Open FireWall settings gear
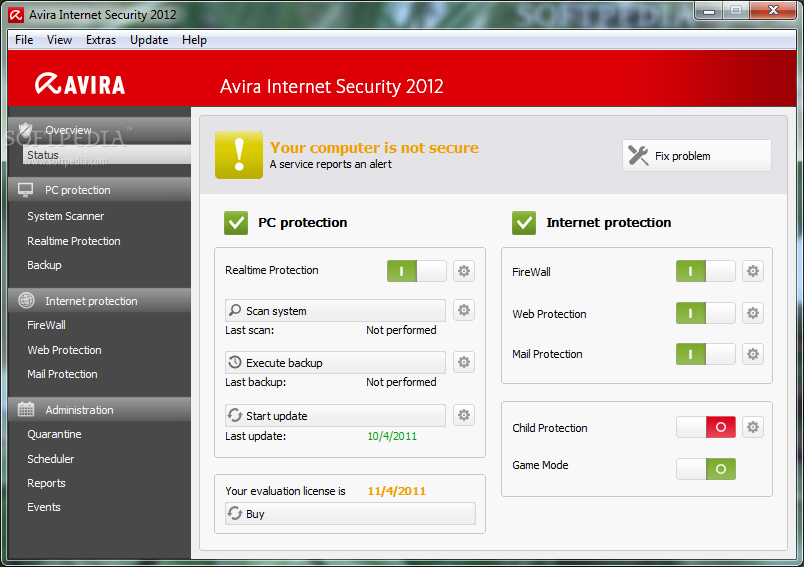 tap(752, 271)
